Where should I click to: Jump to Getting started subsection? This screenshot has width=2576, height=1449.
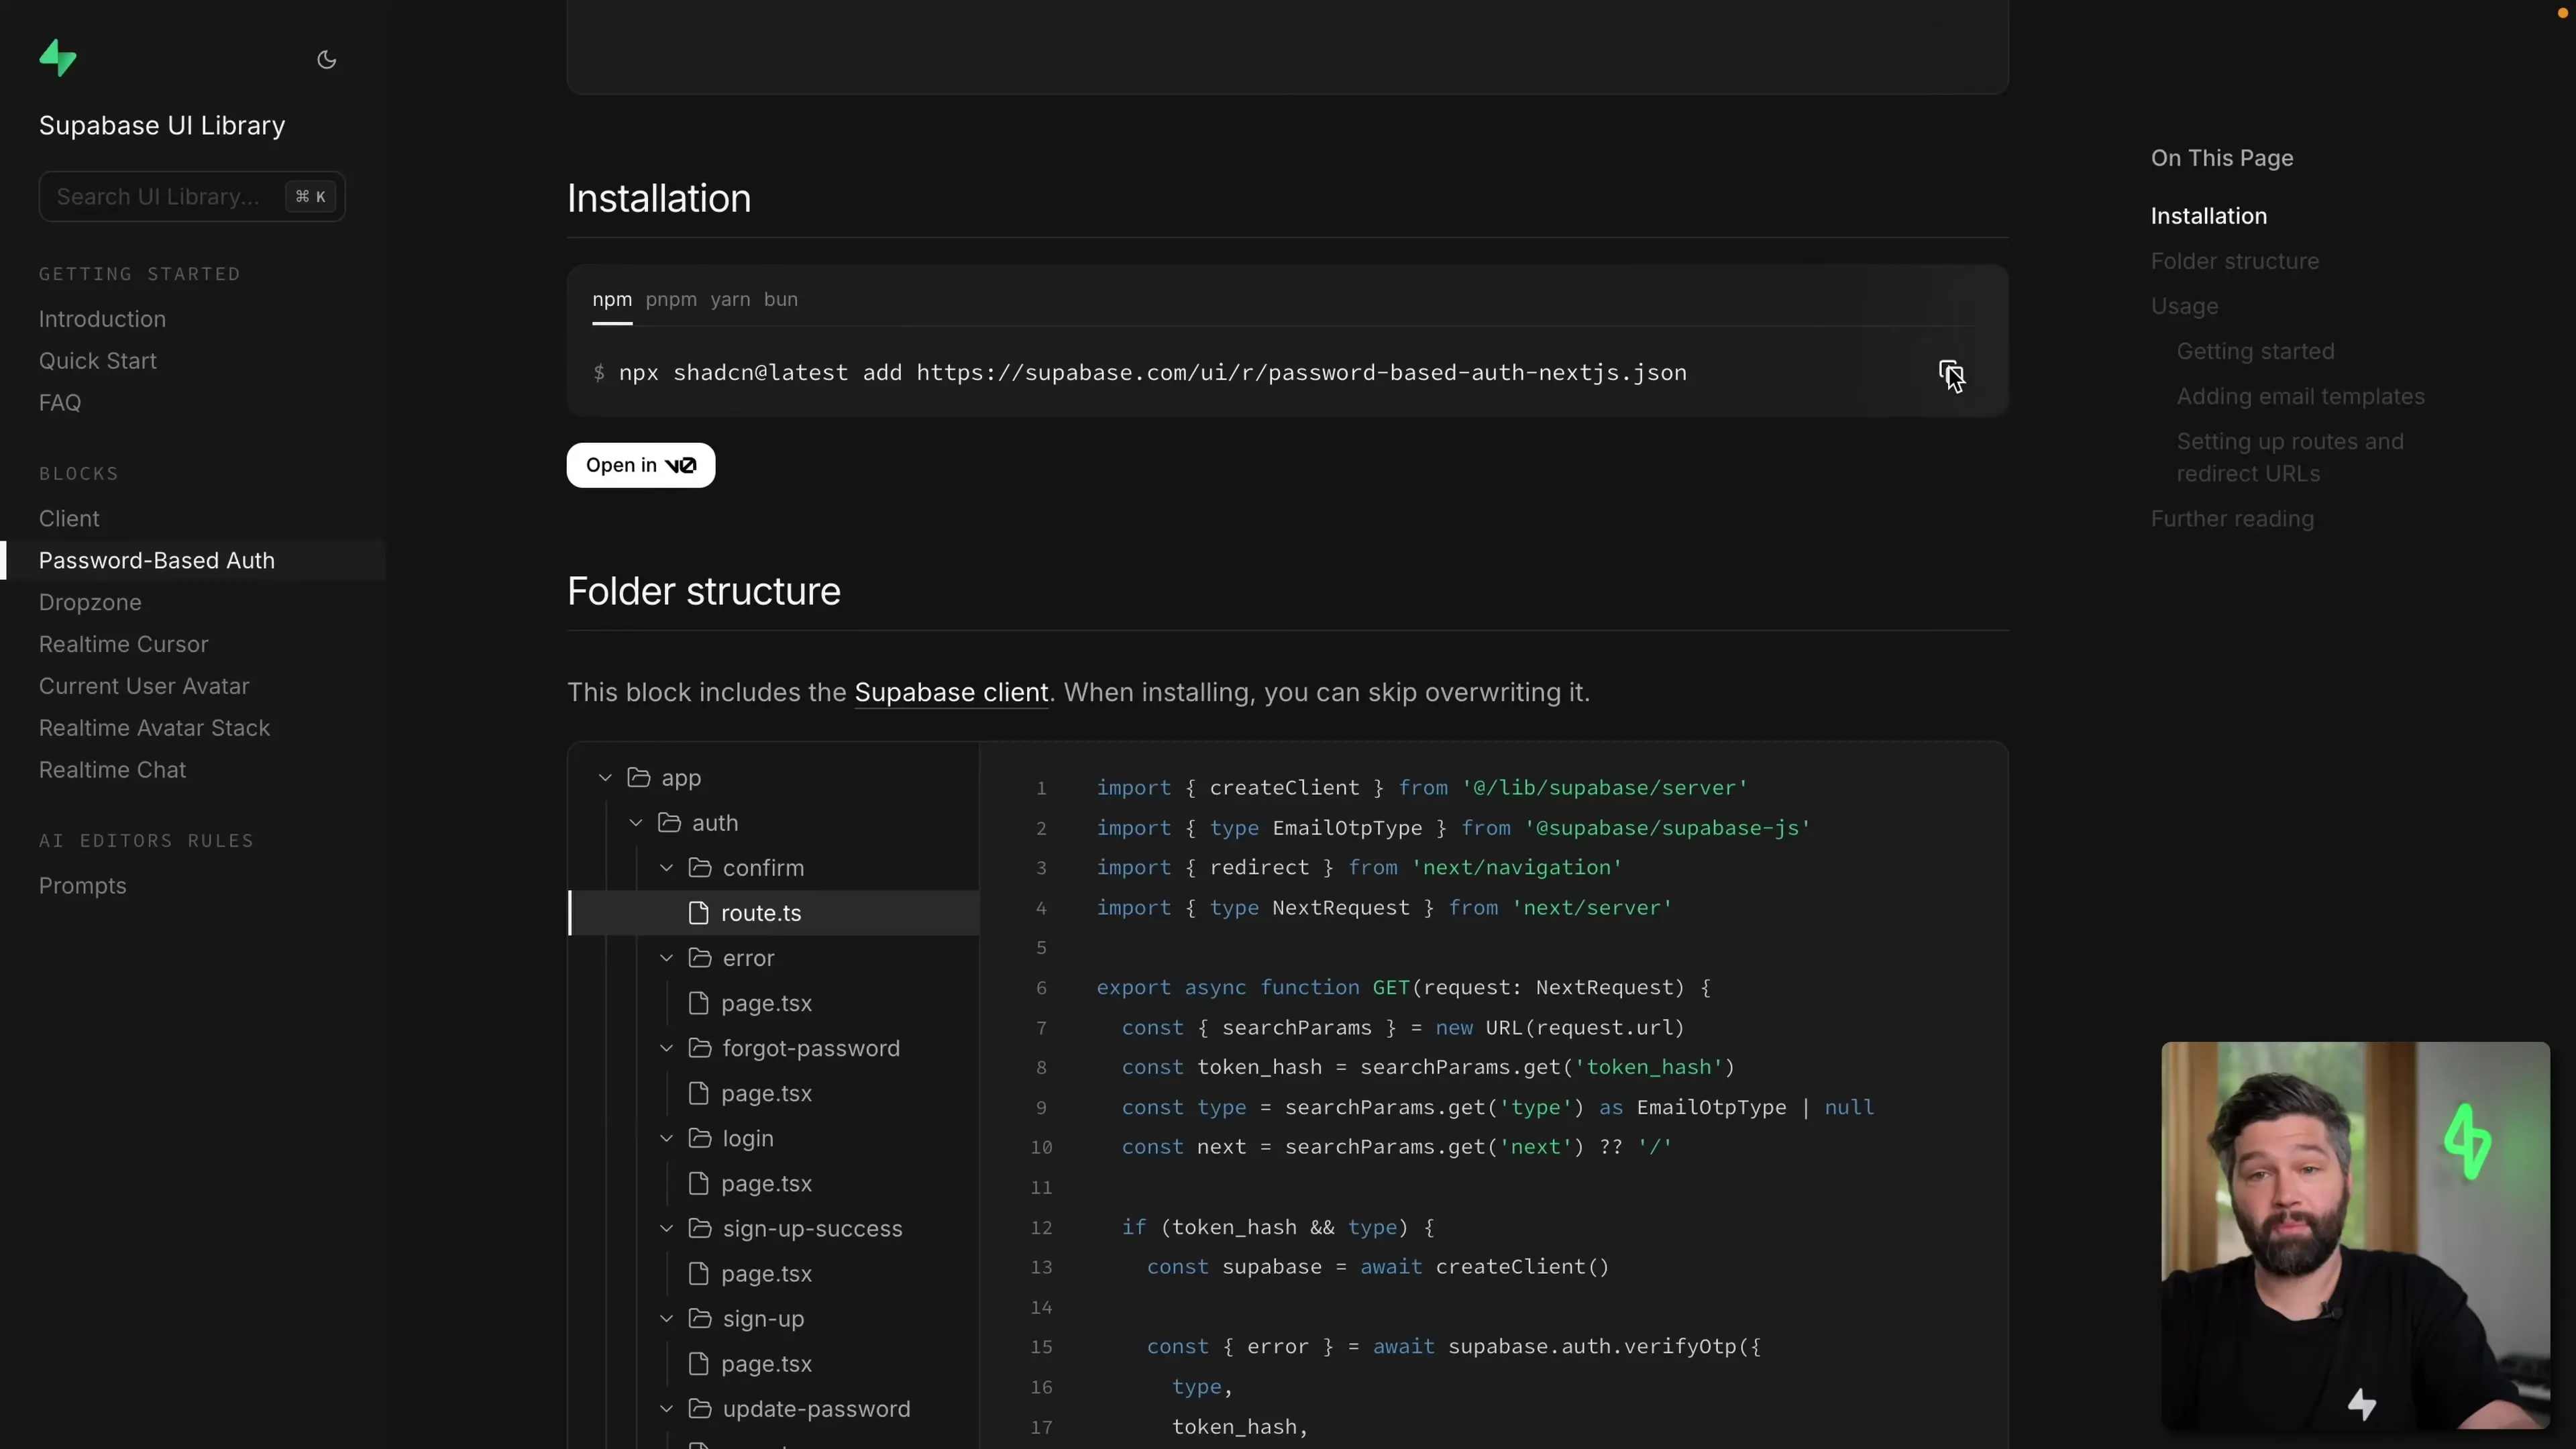tap(2255, 351)
